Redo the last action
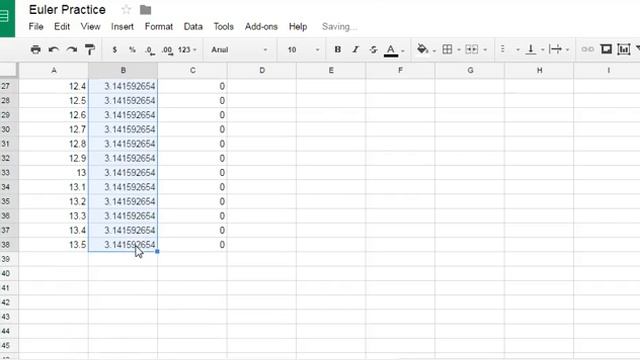 coord(72,49)
